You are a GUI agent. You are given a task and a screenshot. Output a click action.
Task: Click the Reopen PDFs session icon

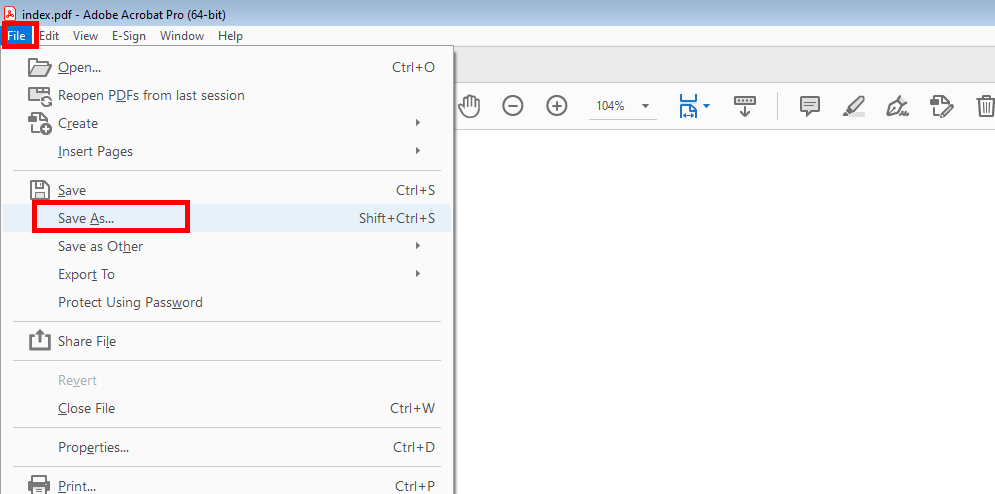click(40, 96)
